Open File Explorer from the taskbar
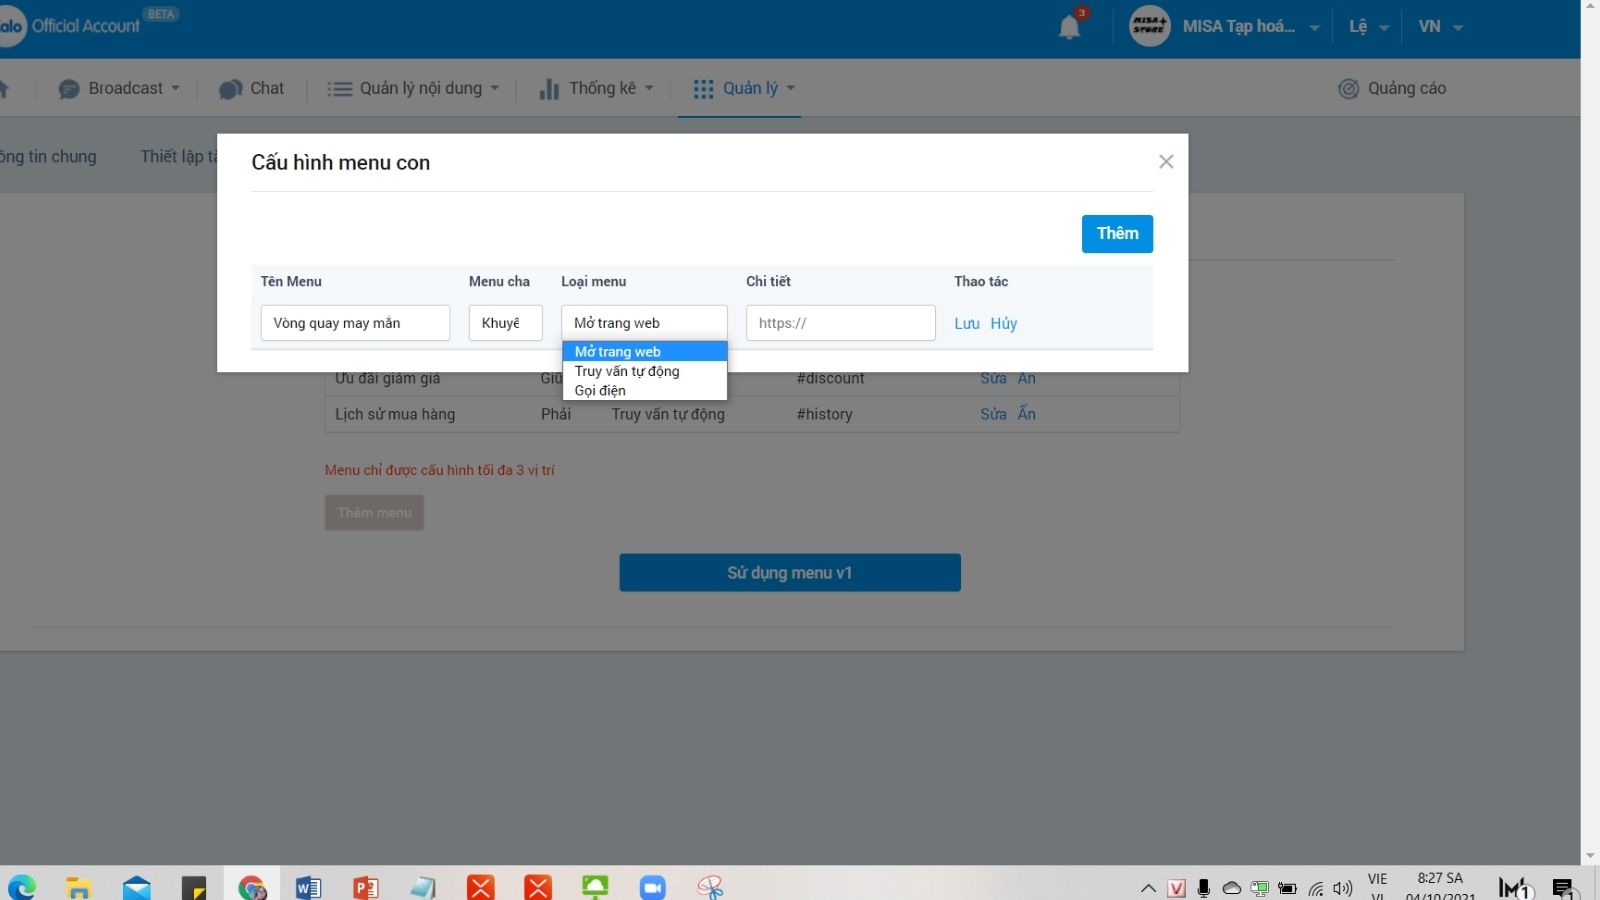 [x=79, y=887]
